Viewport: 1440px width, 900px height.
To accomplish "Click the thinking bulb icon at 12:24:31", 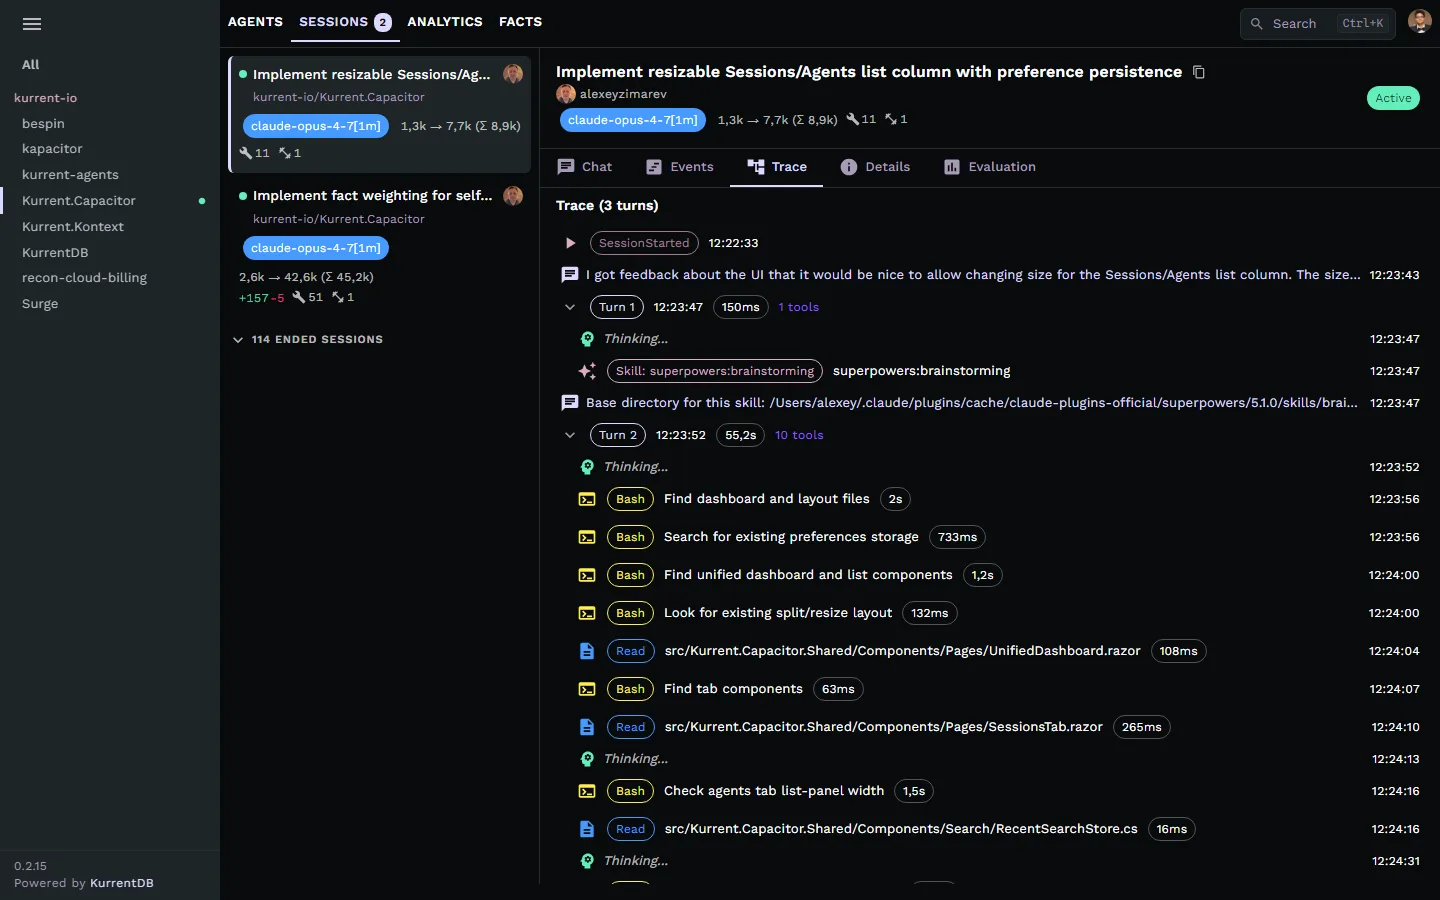I will pos(587,861).
